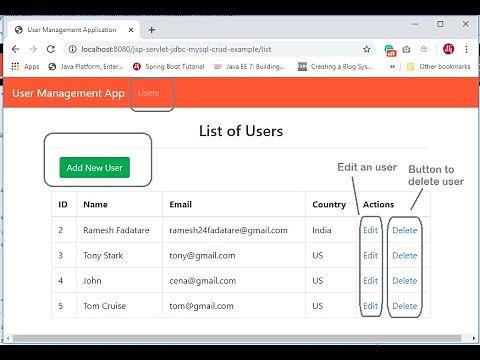The width and height of the screenshot is (480, 360).
Task: Click the grey round extension icon
Action: 424,49
